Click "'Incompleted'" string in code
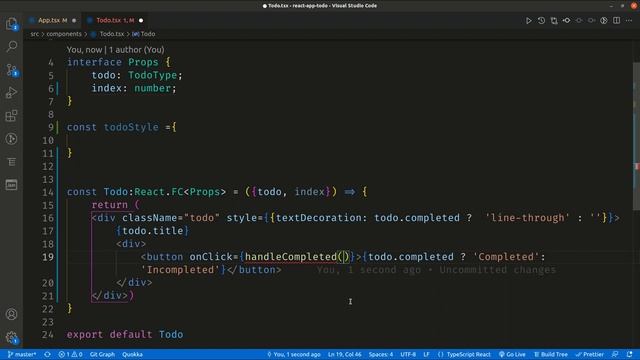The height and width of the screenshot is (360, 640). tap(180, 270)
